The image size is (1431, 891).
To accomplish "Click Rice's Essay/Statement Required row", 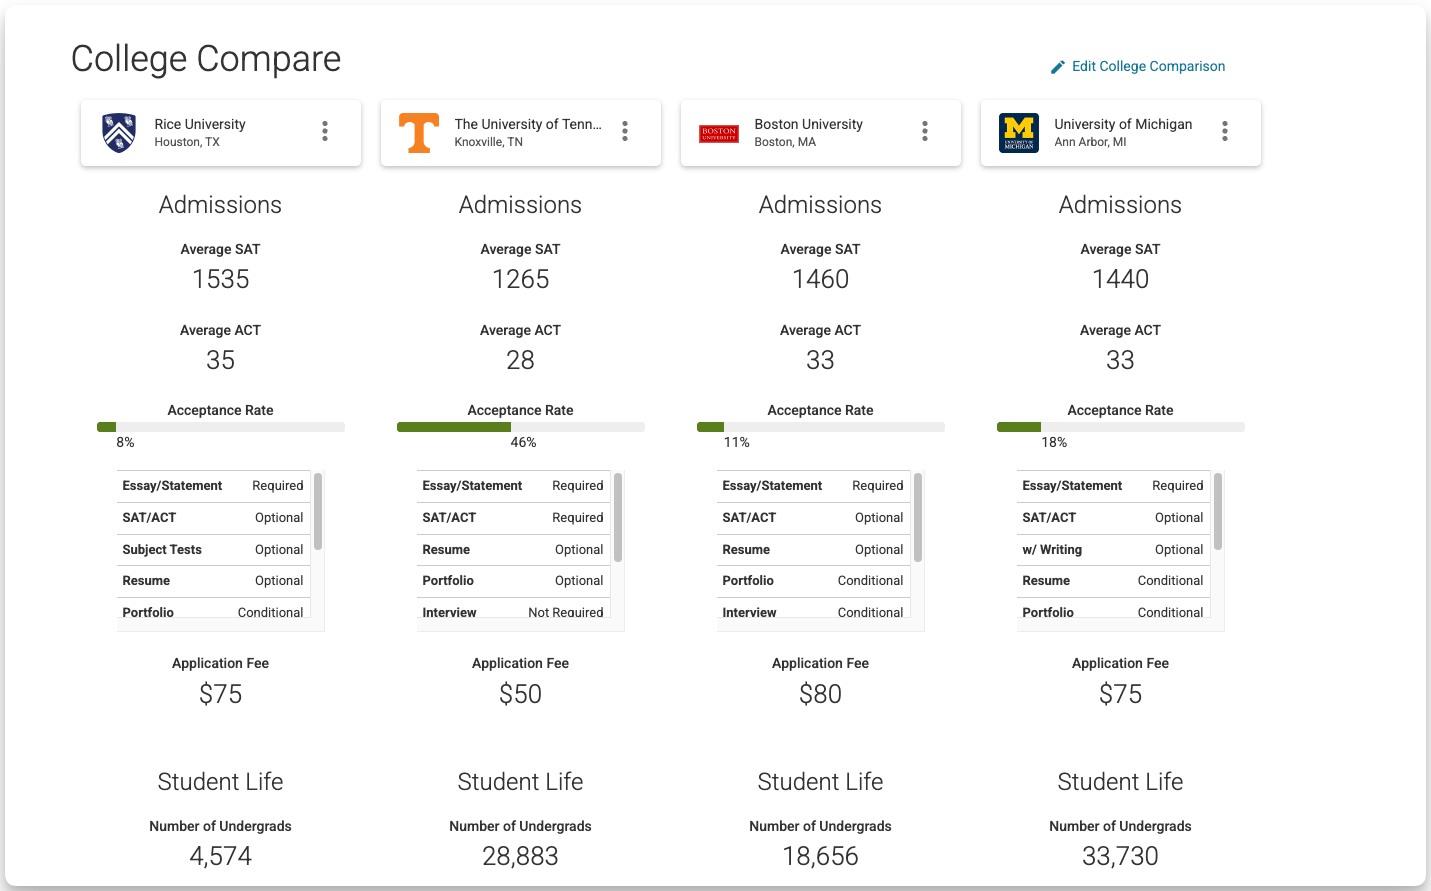I will 213,486.
